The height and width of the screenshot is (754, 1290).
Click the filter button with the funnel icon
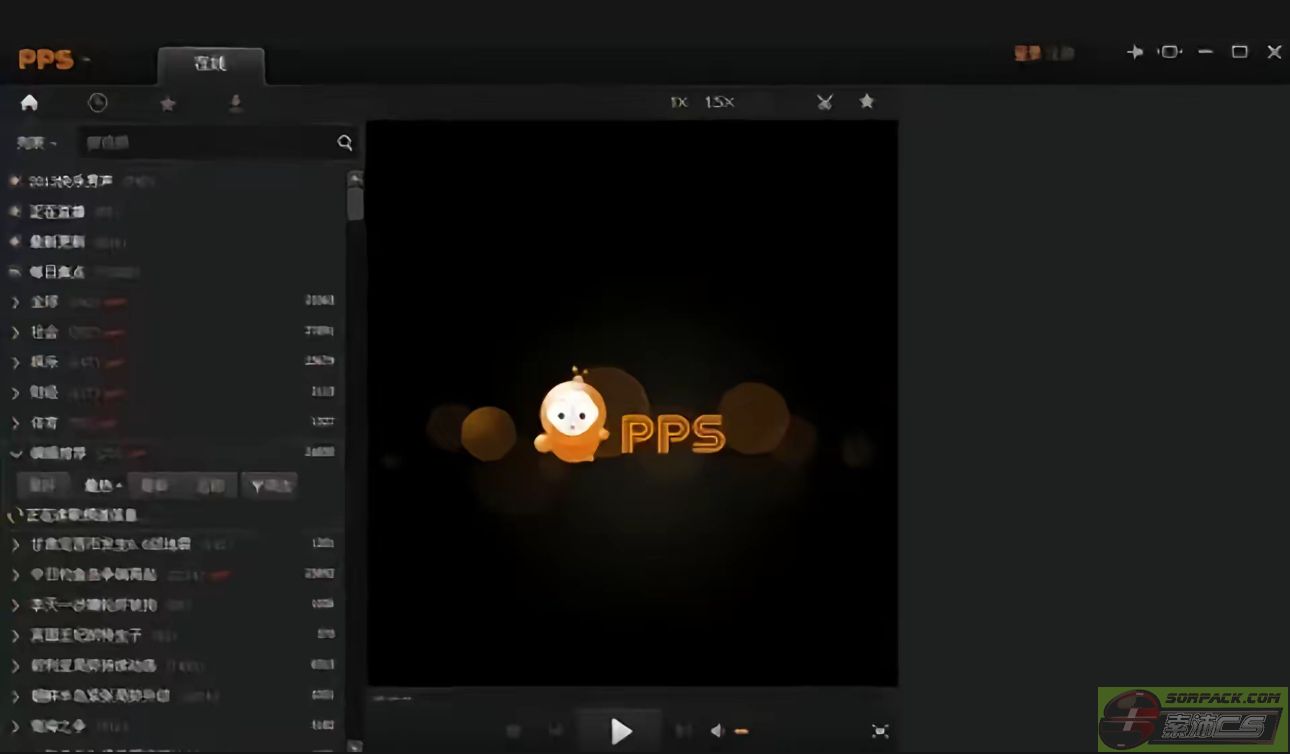tap(270, 486)
